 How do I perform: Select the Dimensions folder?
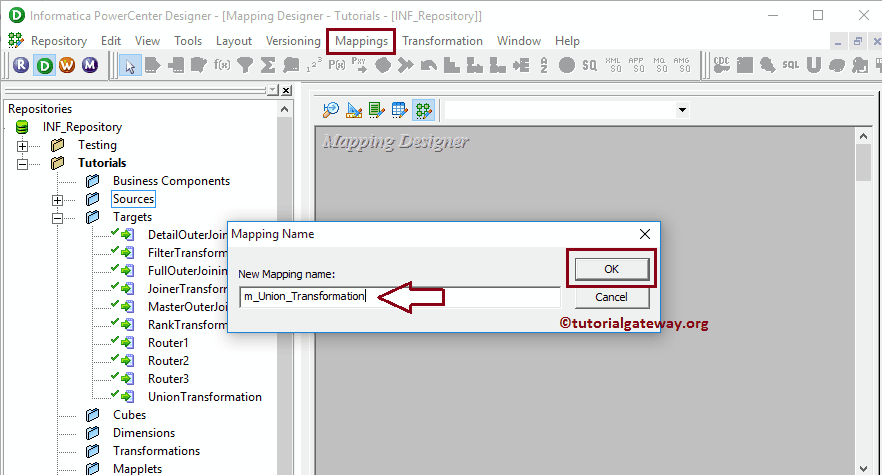click(x=143, y=433)
